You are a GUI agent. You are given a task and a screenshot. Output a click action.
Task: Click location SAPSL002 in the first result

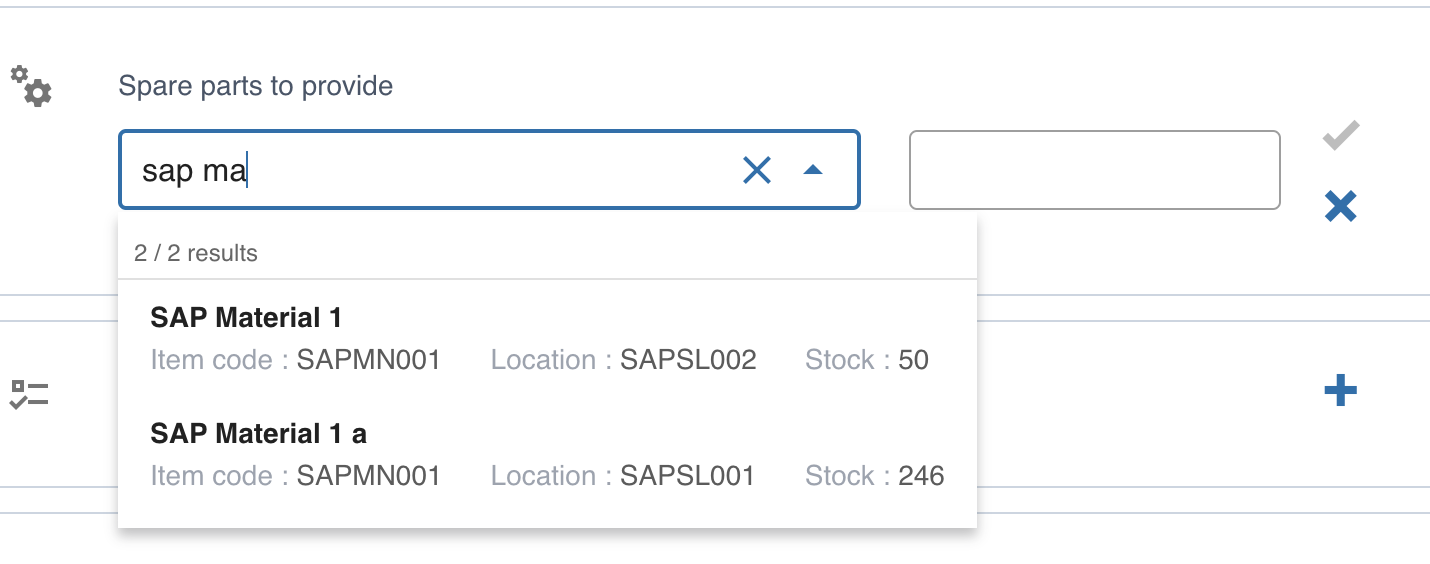tap(688, 360)
